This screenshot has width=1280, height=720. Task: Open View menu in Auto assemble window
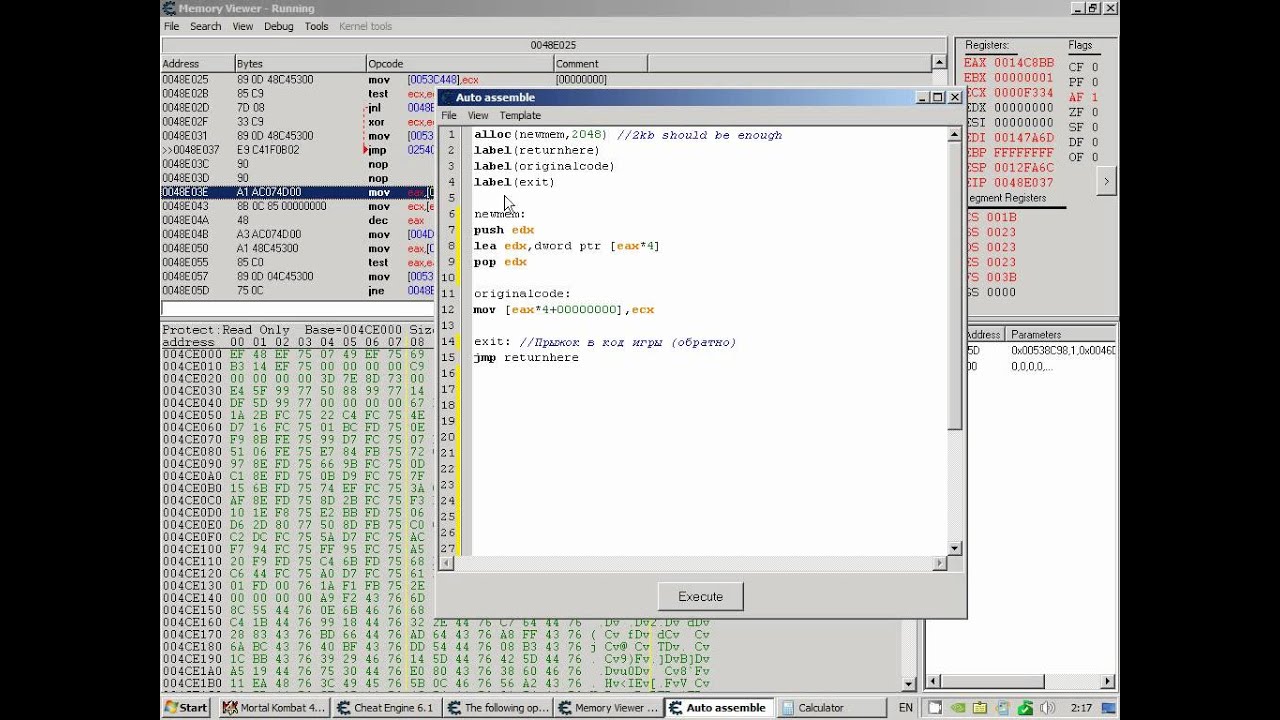click(x=478, y=115)
